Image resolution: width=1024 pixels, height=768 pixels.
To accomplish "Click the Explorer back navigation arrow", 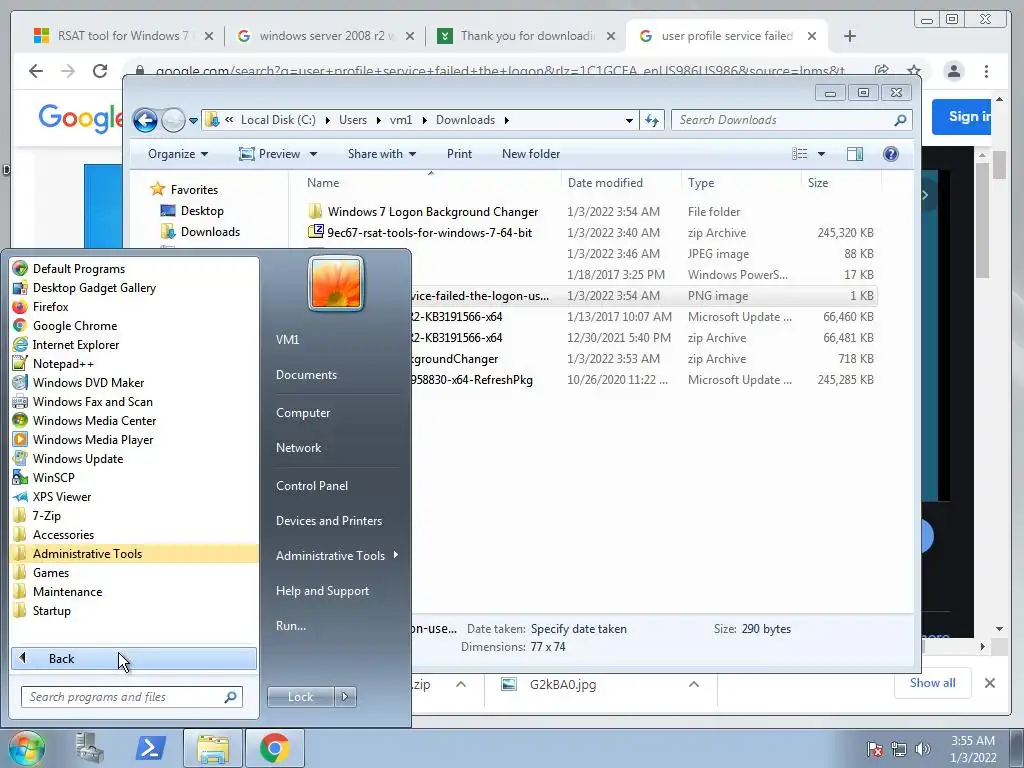I will [x=145, y=120].
